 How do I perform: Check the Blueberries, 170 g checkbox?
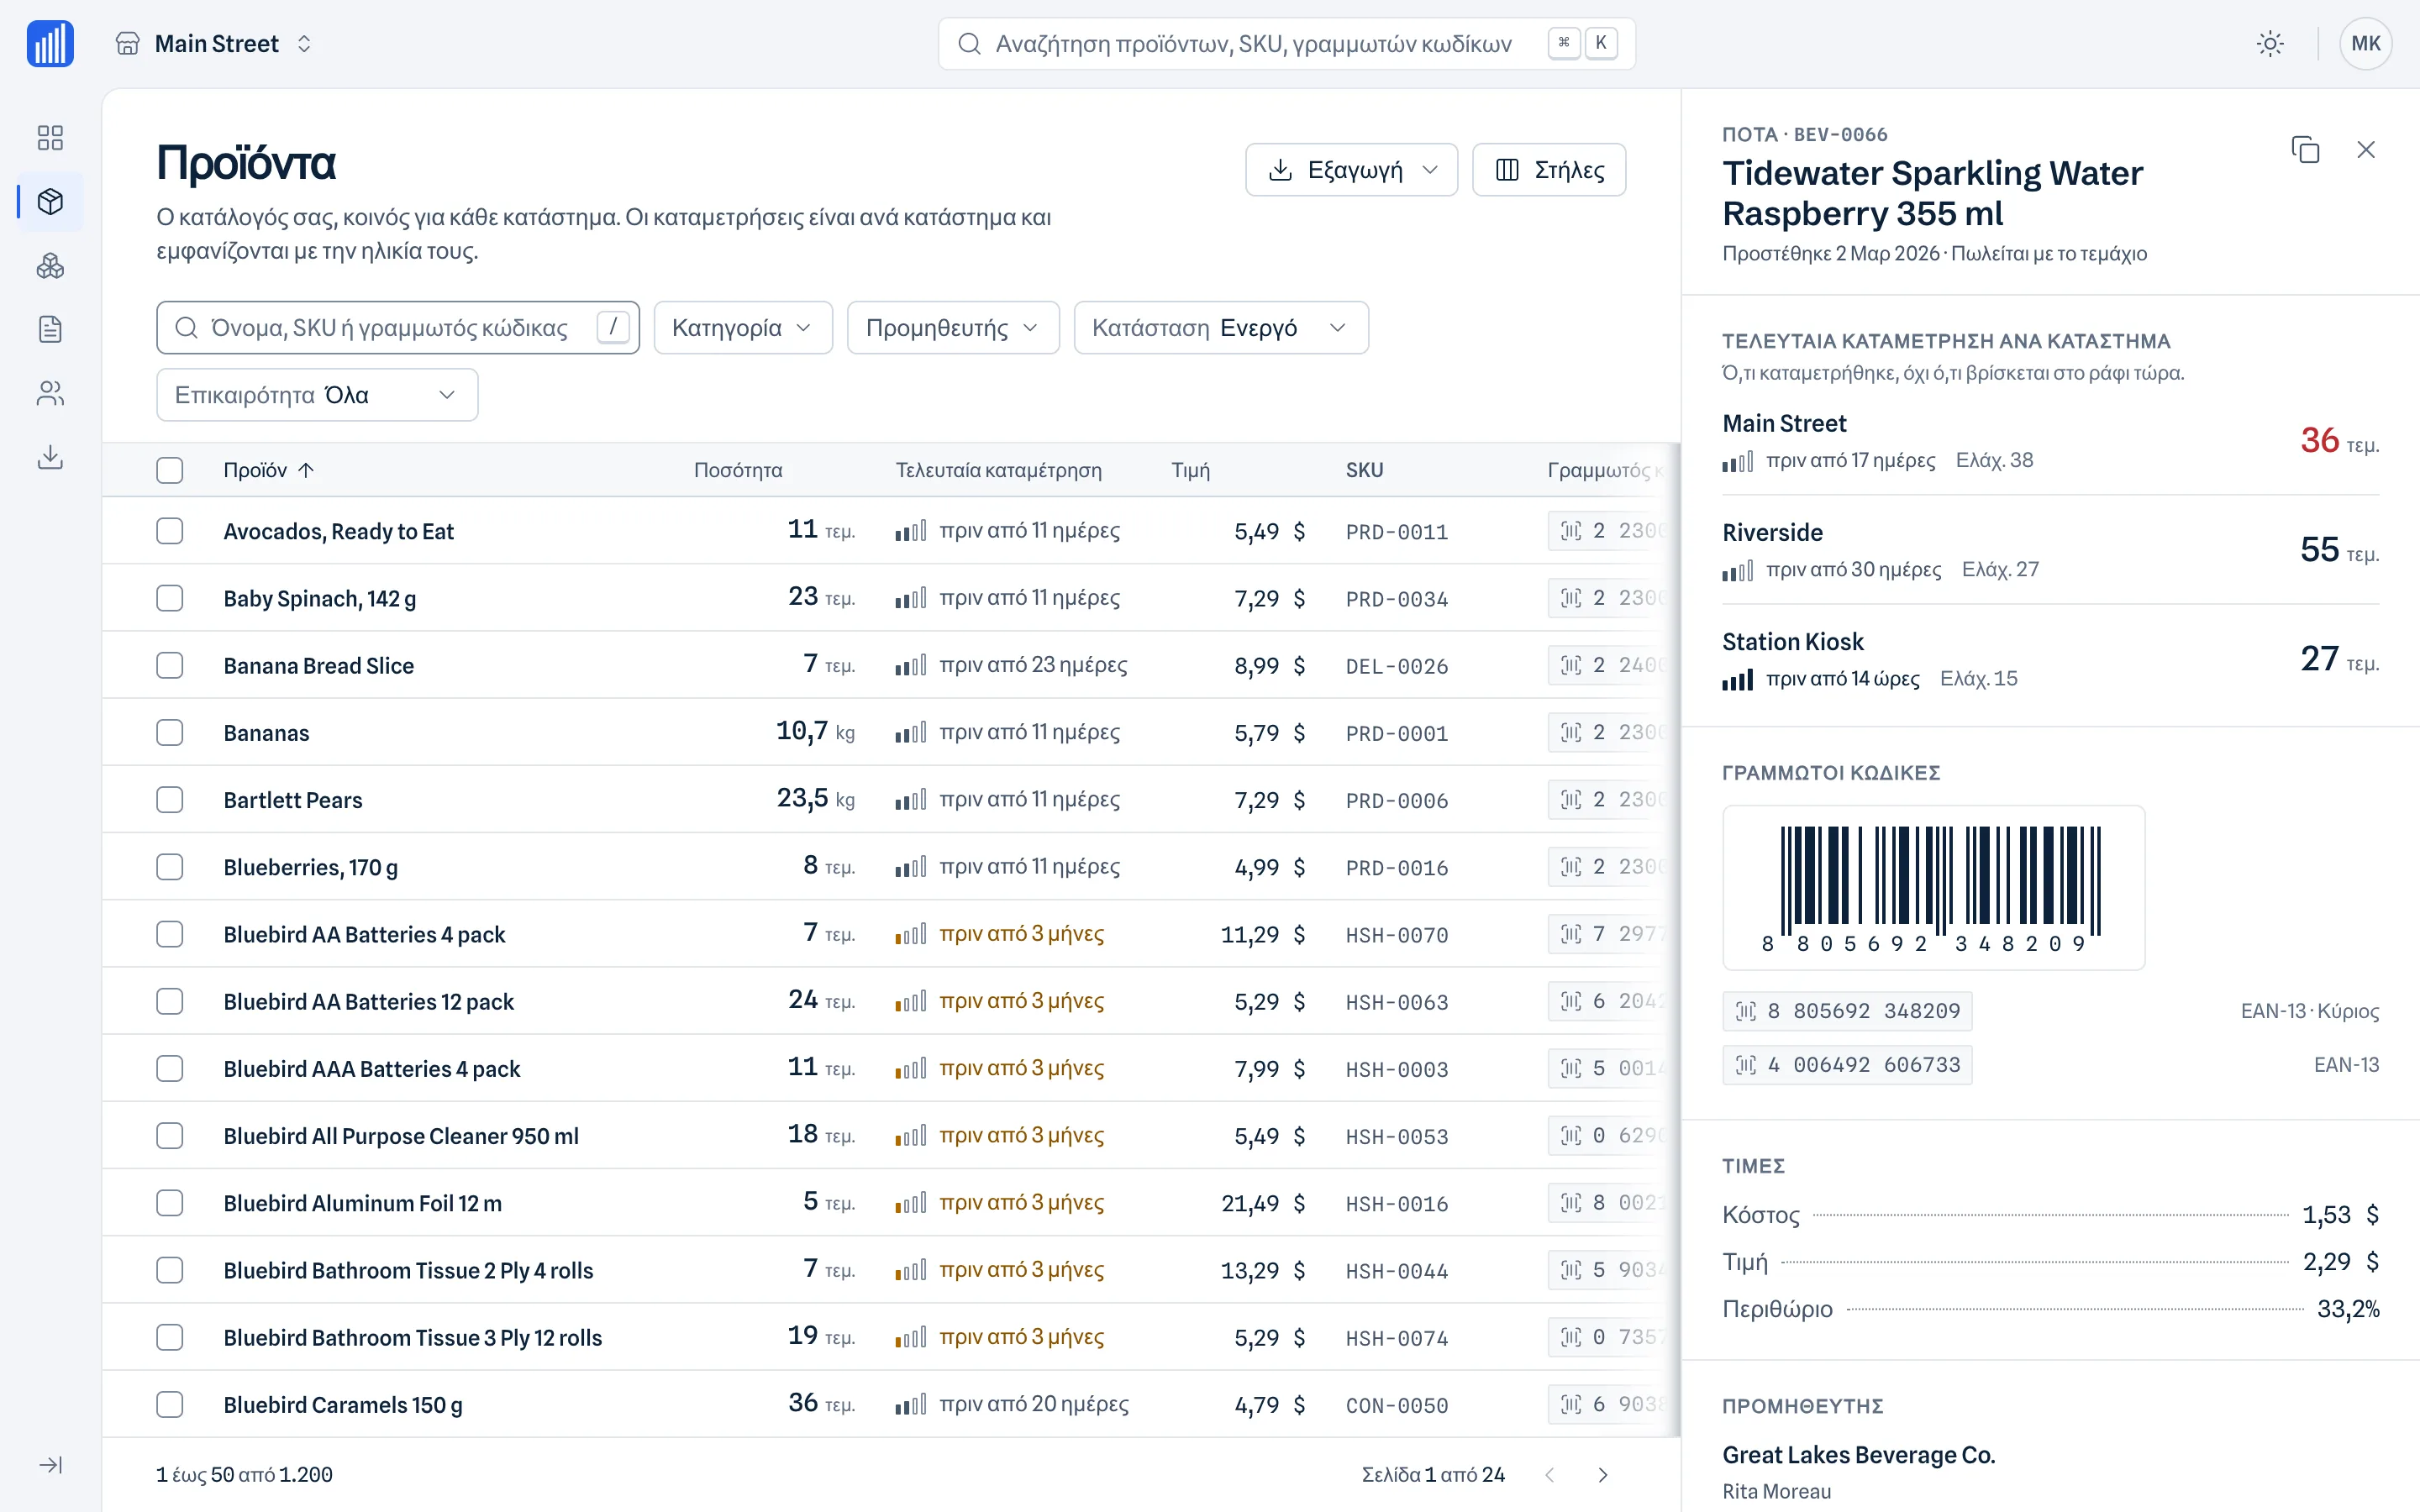point(170,867)
